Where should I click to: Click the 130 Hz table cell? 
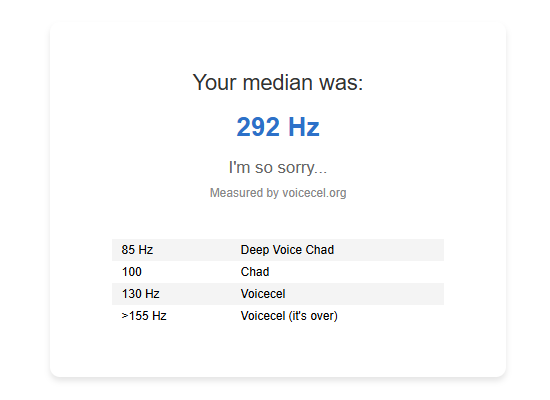coord(140,294)
